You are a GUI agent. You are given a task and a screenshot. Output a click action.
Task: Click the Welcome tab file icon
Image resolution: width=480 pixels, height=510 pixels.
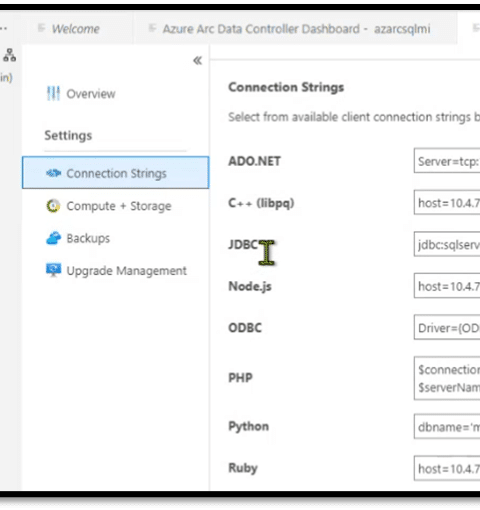(x=41, y=28)
